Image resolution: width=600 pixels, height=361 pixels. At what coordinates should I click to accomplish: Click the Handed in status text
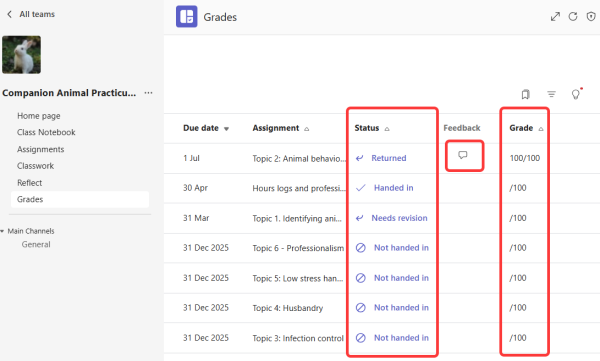(393, 188)
